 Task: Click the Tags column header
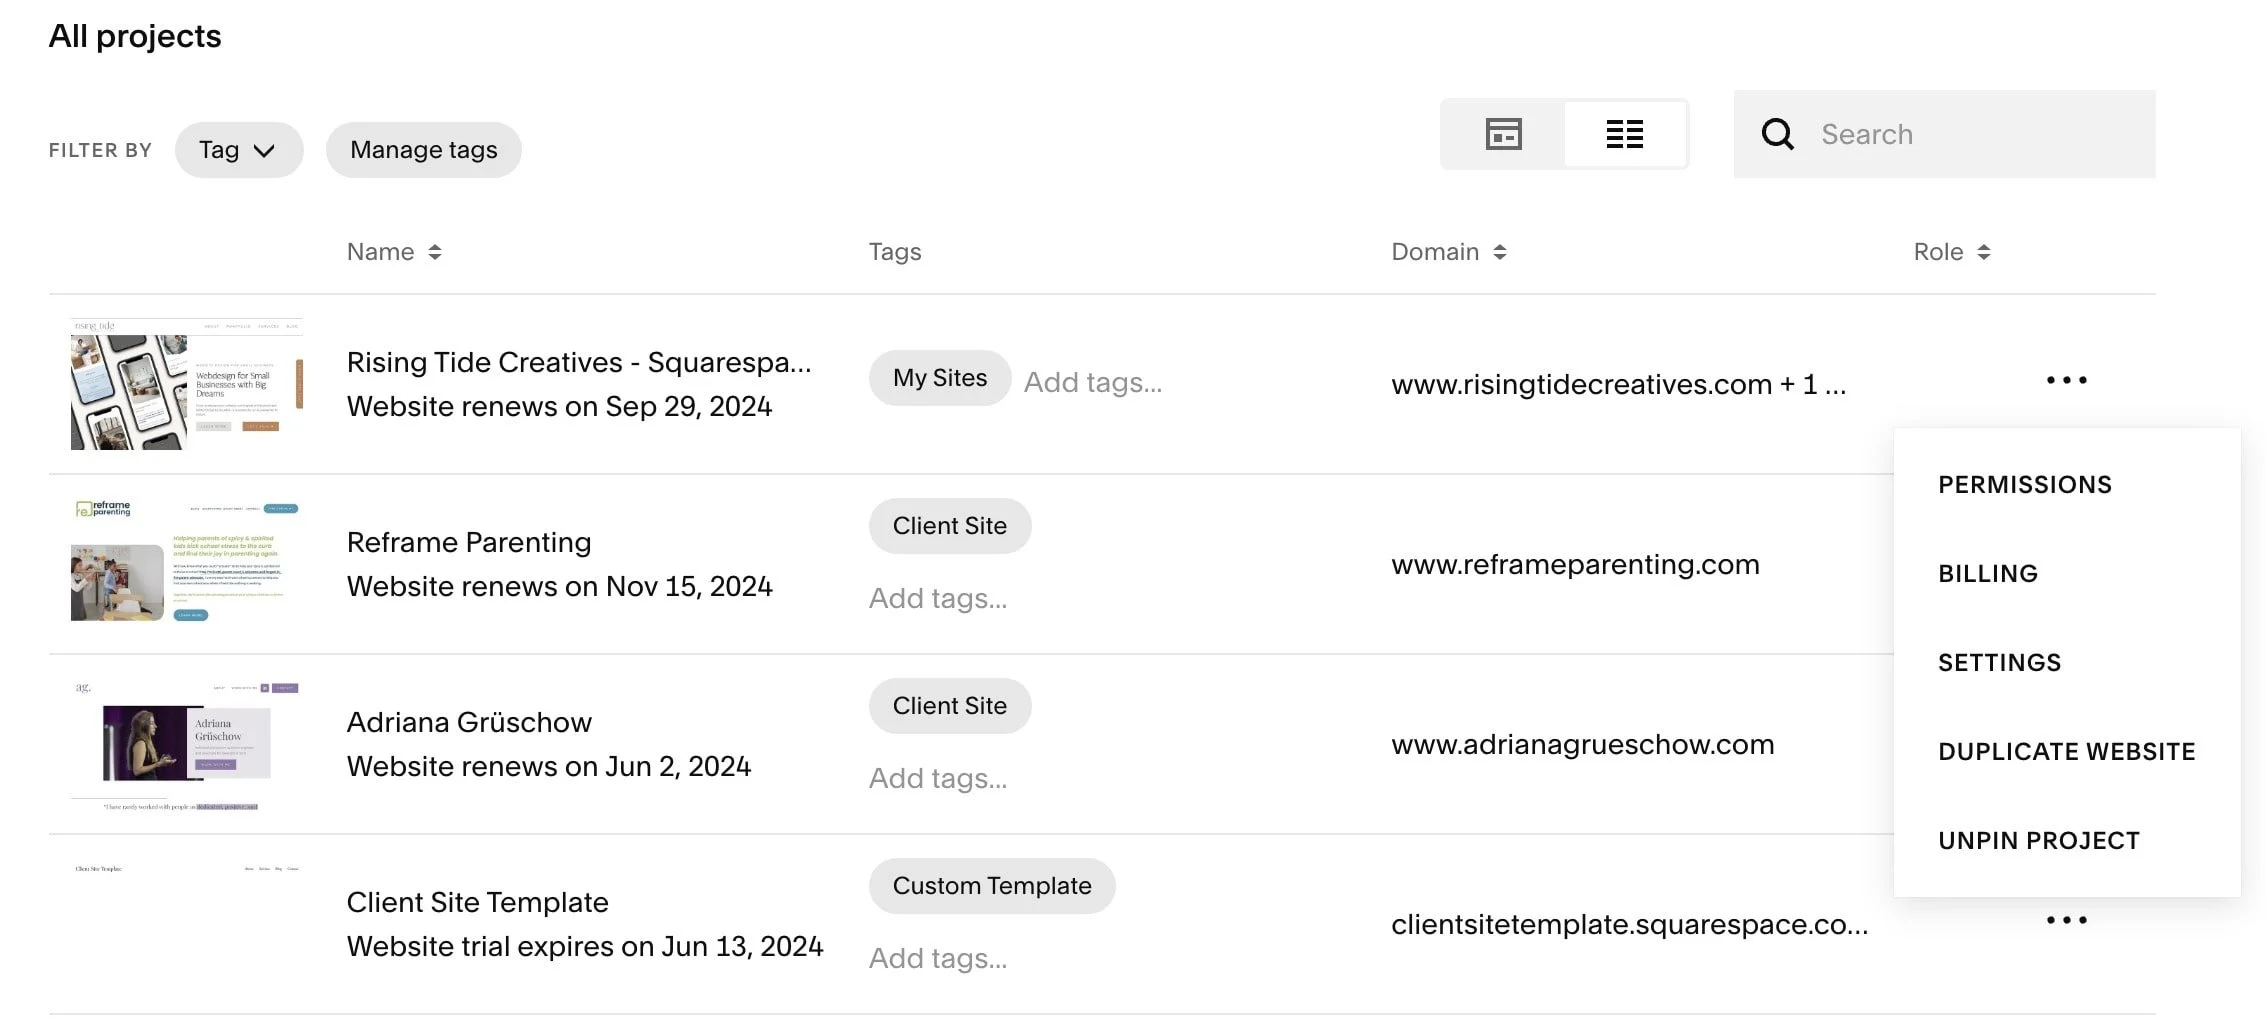895,252
